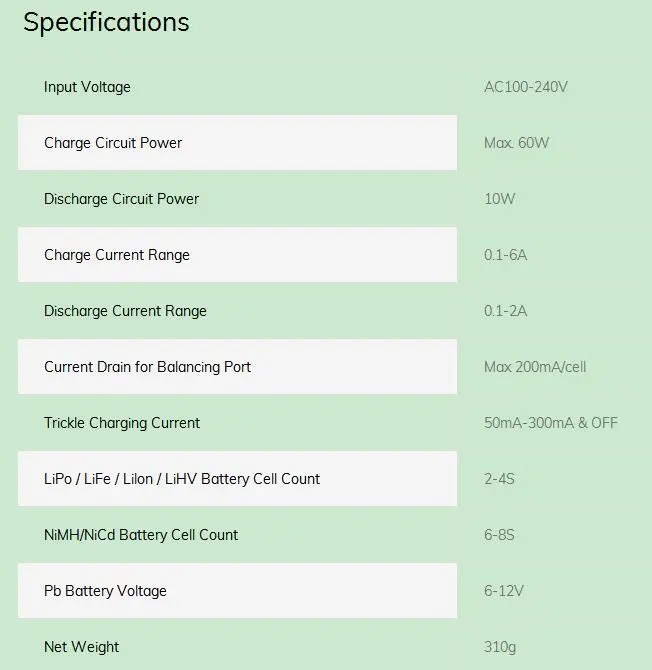The image size is (652, 670).
Task: Click the 50mA-300mA & OFF value
Action: tap(551, 423)
